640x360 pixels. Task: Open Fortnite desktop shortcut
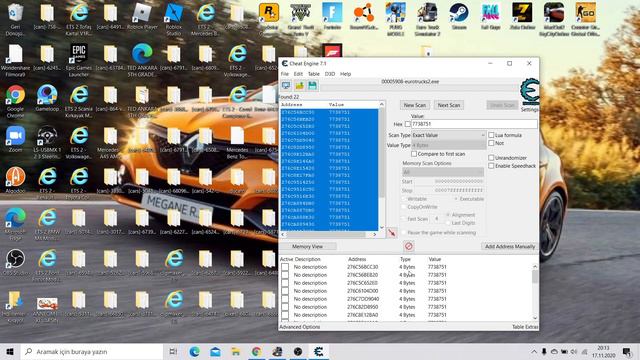coord(332,17)
